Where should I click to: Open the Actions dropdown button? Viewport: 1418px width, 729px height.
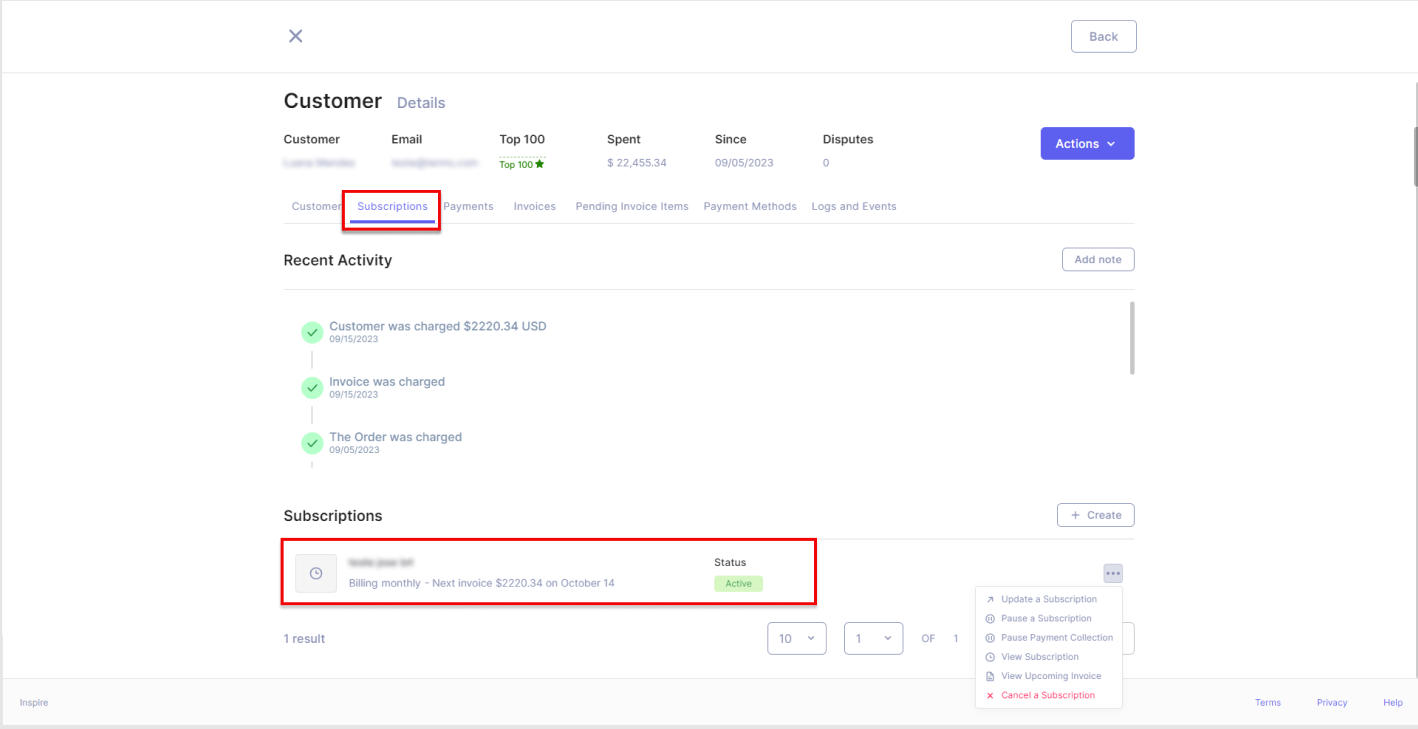(1087, 144)
